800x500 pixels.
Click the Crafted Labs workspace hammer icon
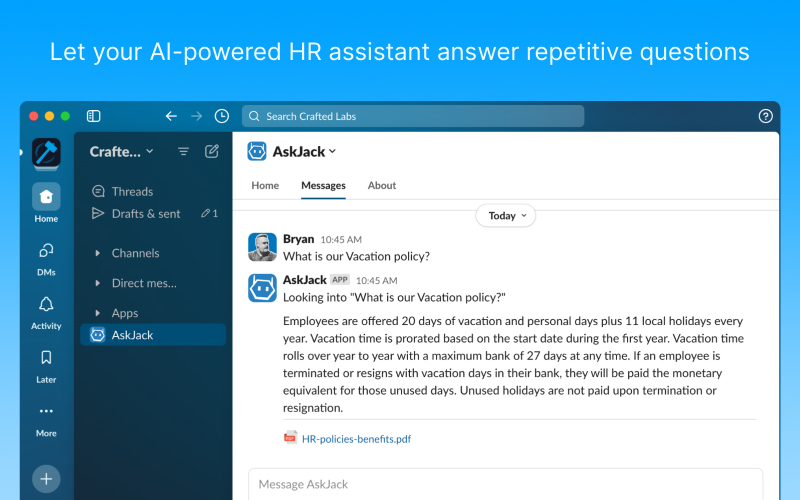pos(46,153)
